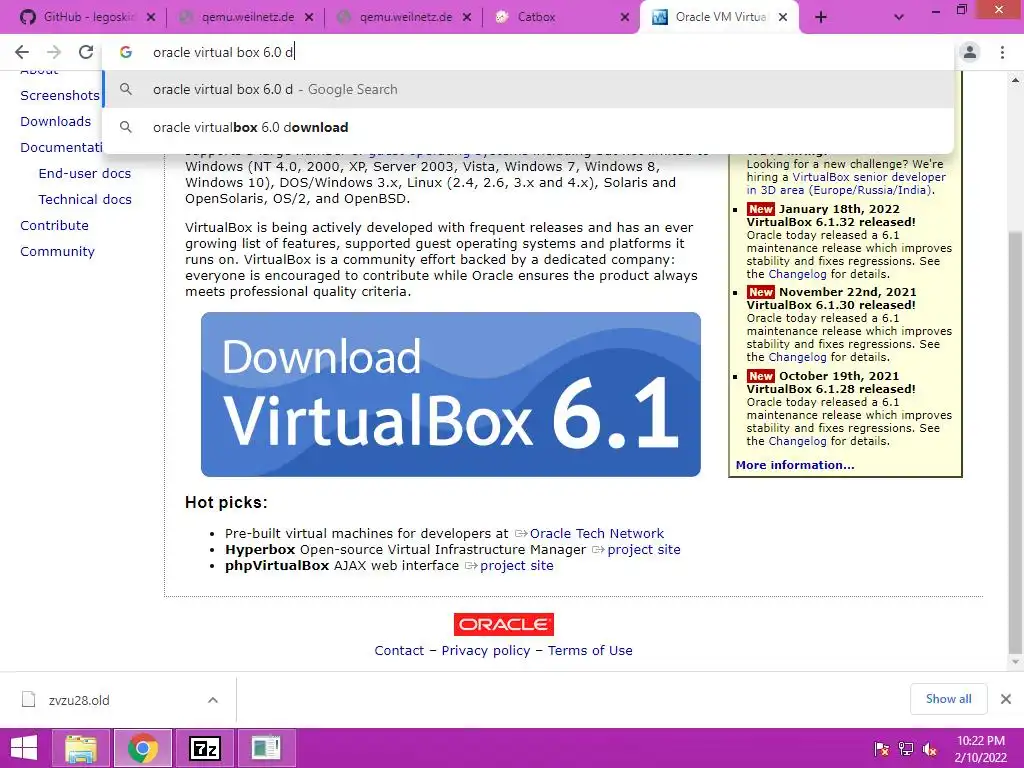Open the VirtualBox senior developer job link
The width and height of the screenshot is (1024, 768).
(x=846, y=184)
